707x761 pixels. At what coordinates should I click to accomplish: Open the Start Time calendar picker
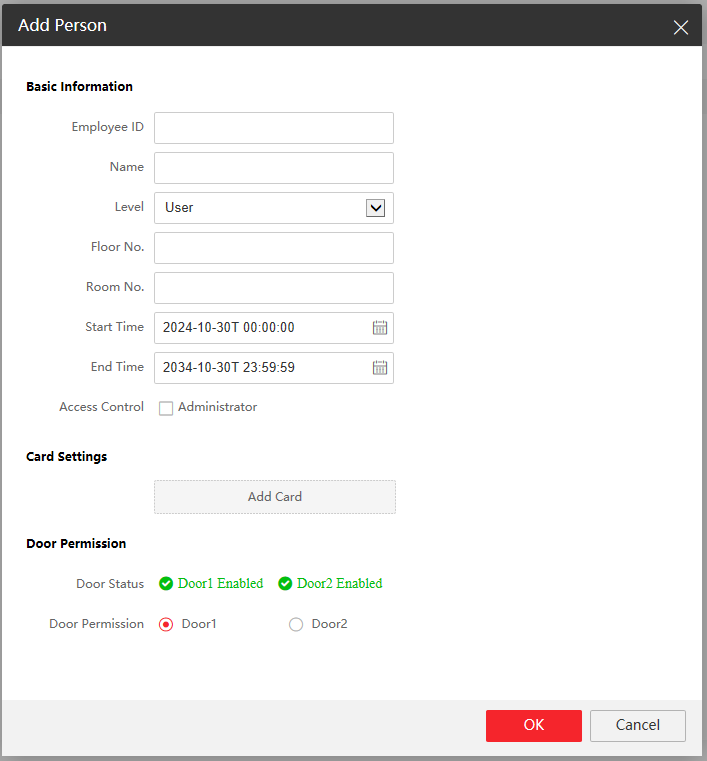[x=380, y=328]
